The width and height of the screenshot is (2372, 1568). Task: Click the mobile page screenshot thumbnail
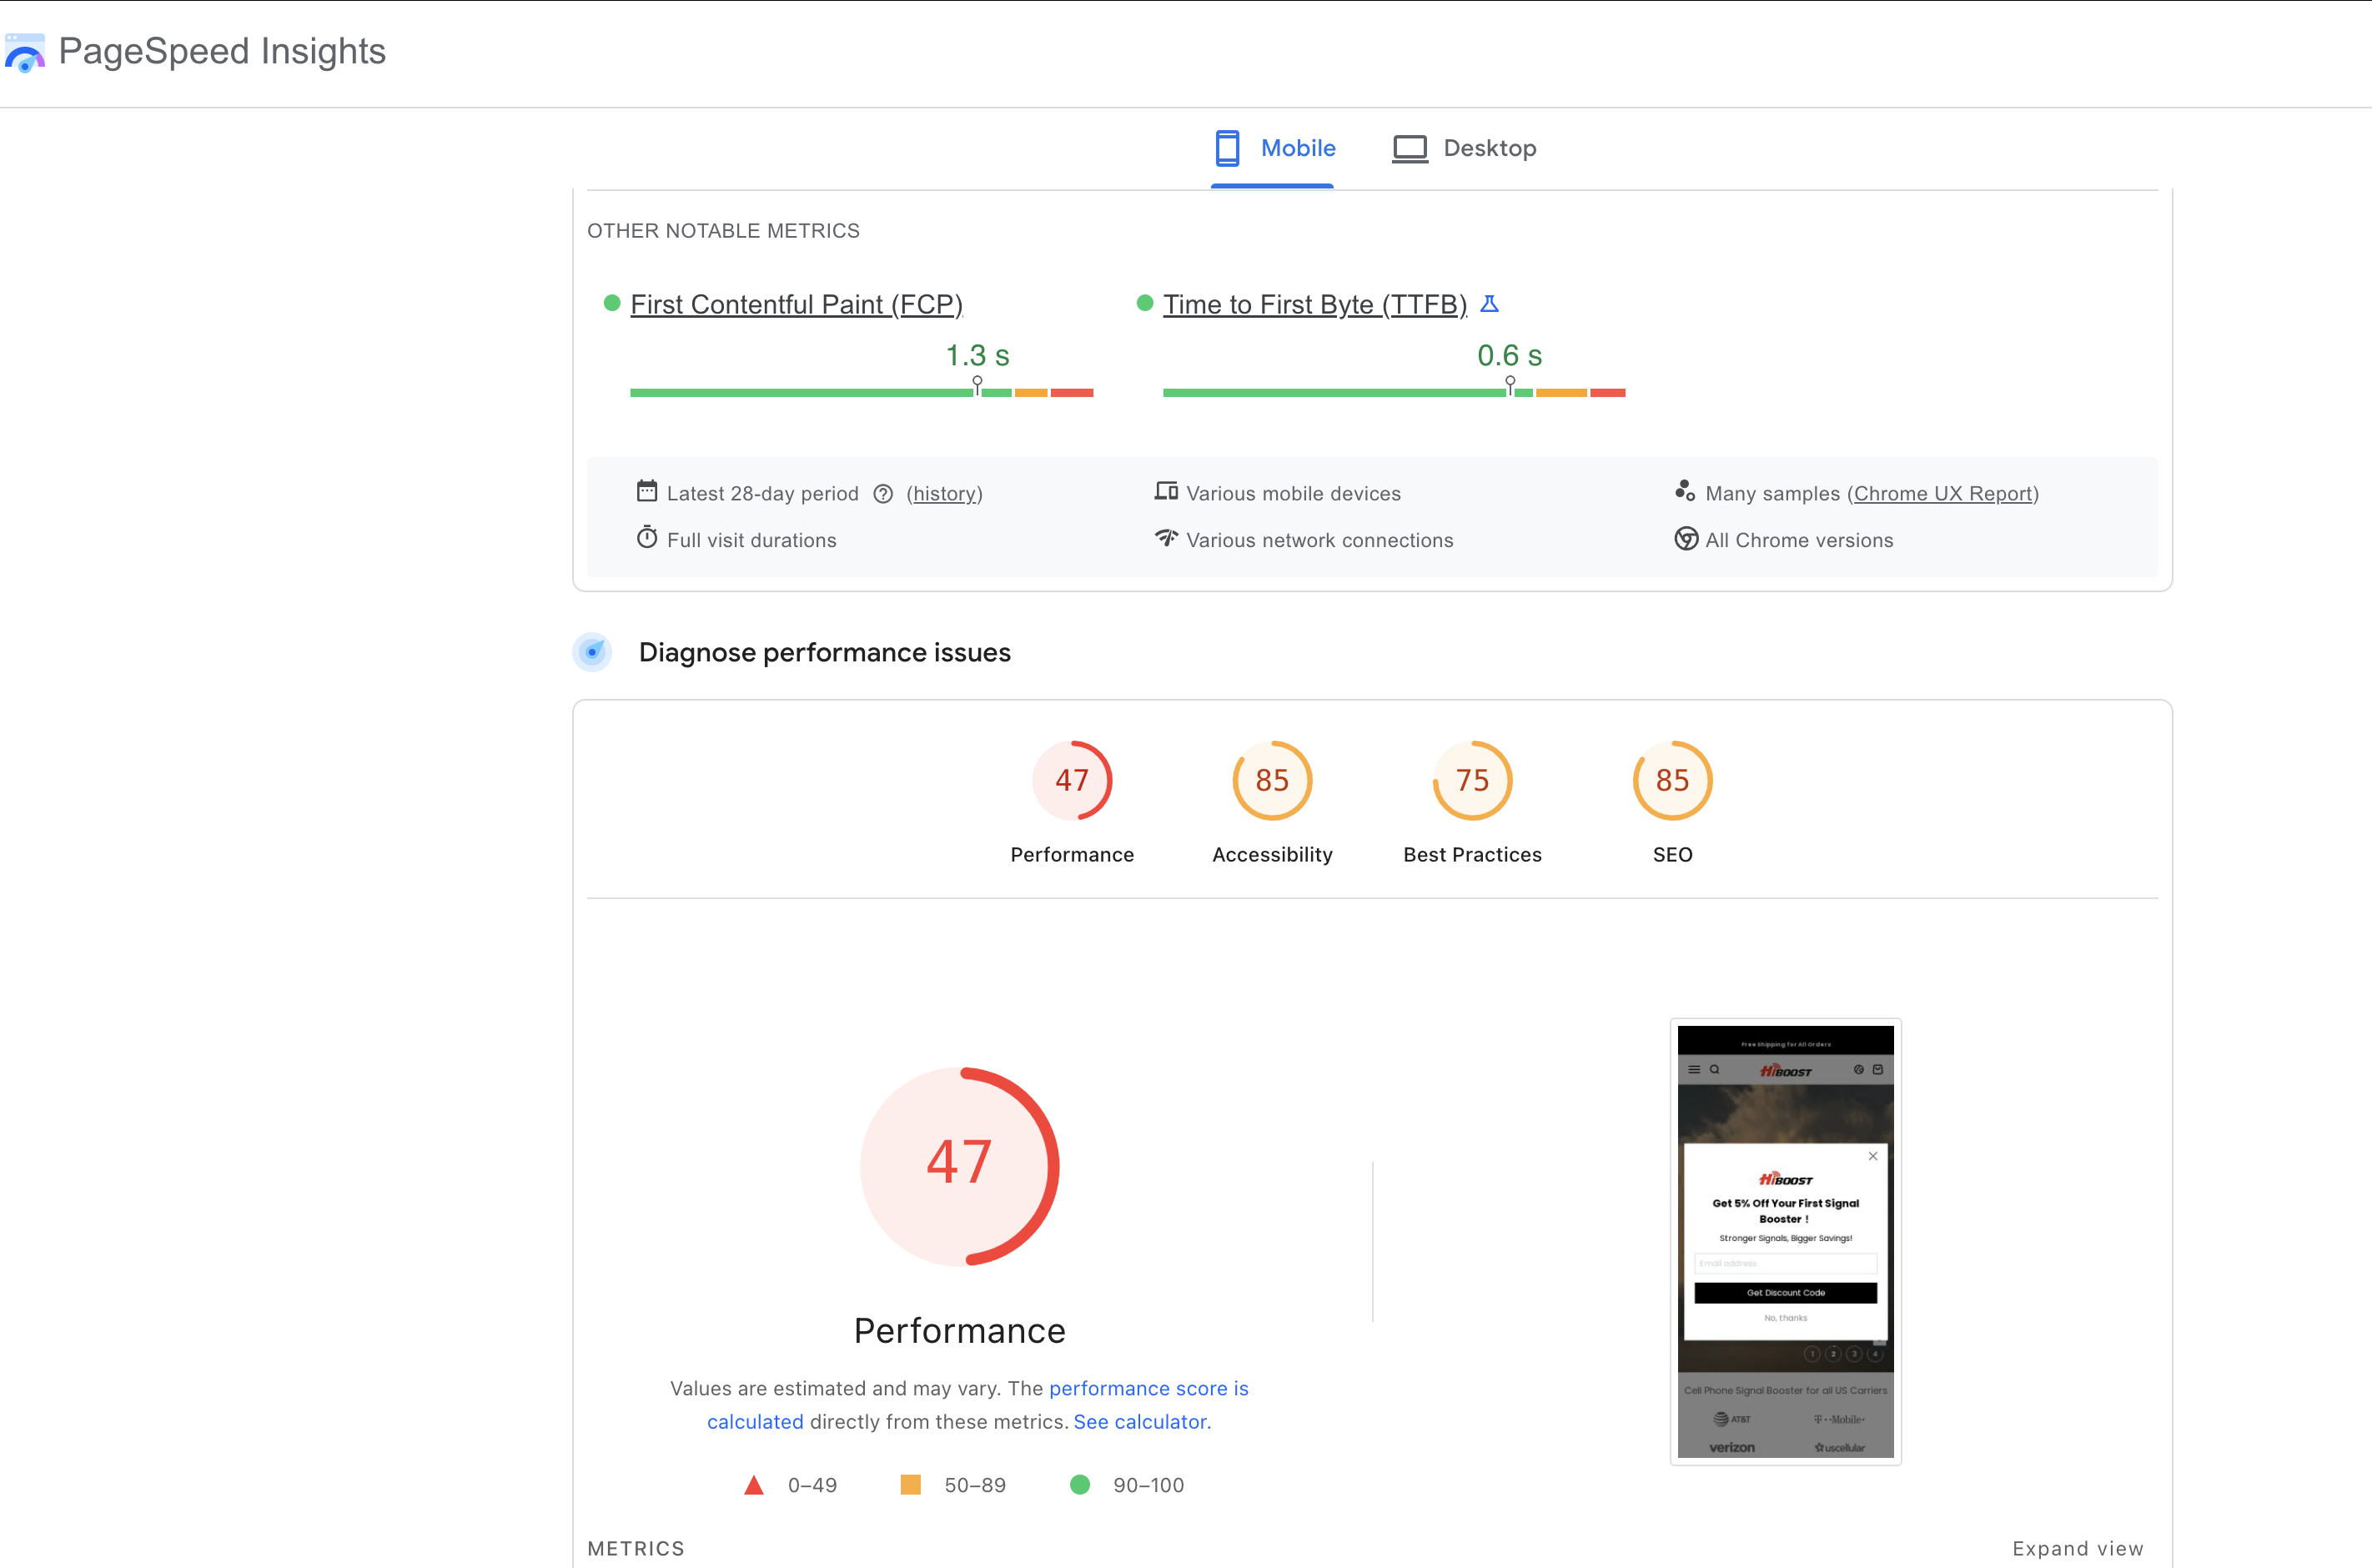[x=1785, y=1241]
